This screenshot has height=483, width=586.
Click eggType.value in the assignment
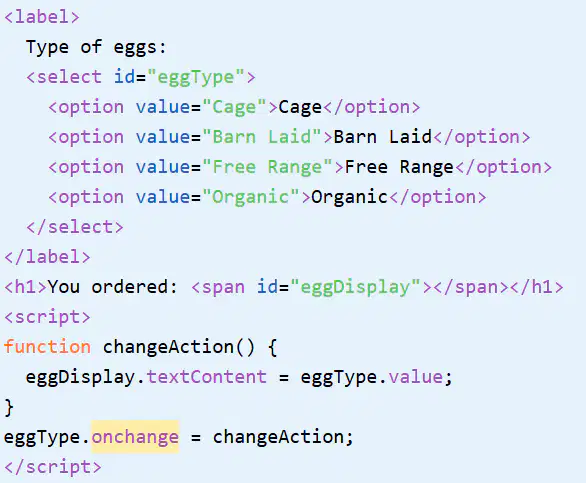coord(372,377)
